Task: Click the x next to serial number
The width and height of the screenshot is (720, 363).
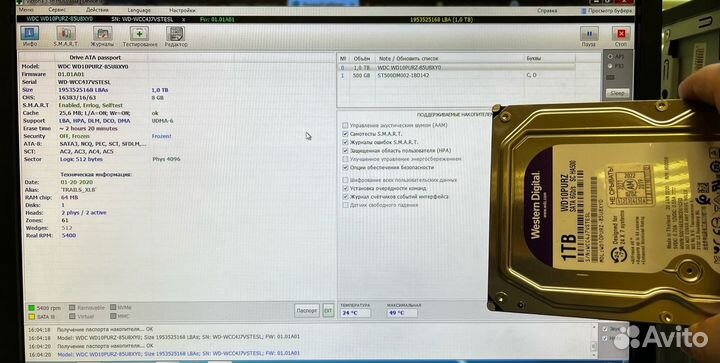Action: point(184,19)
